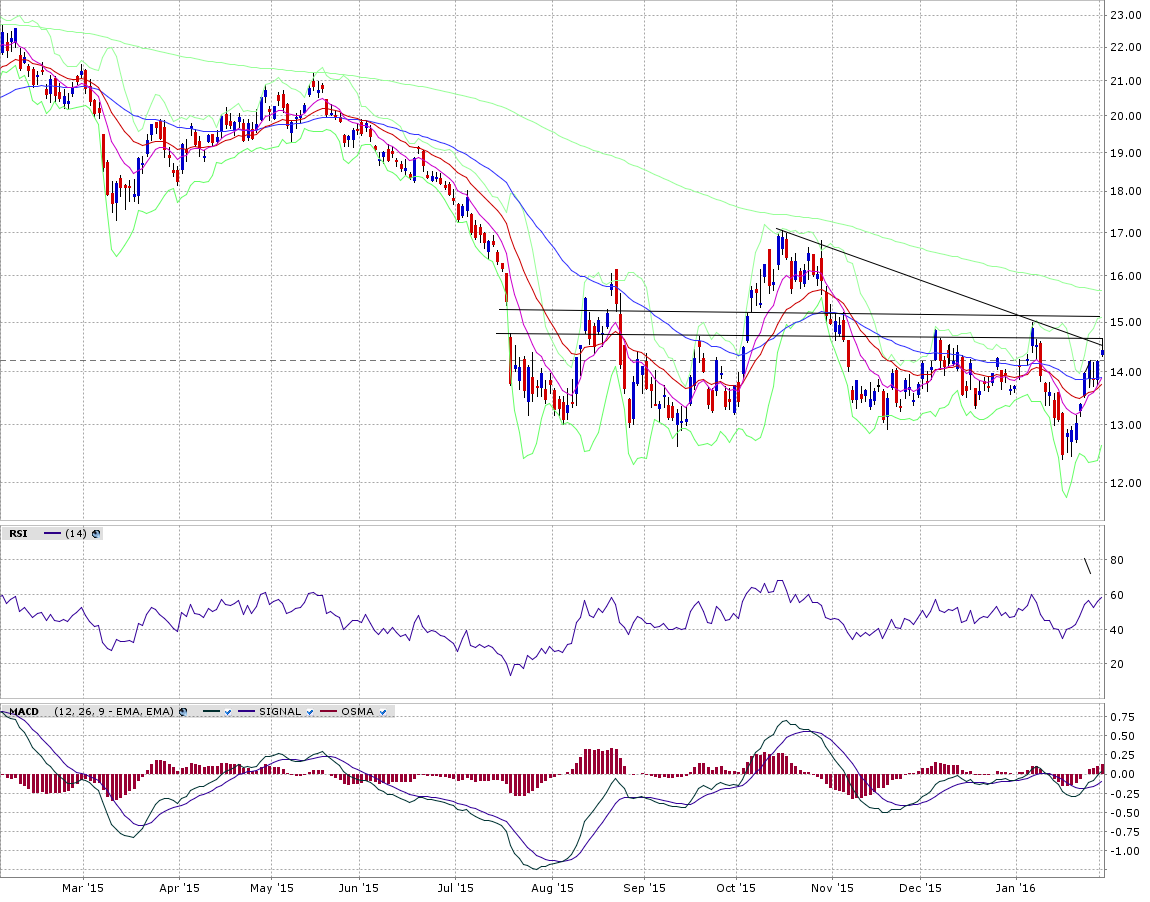The width and height of the screenshot is (1150, 902).
Task: Click the RSI period (14) text
Action: [x=76, y=533]
